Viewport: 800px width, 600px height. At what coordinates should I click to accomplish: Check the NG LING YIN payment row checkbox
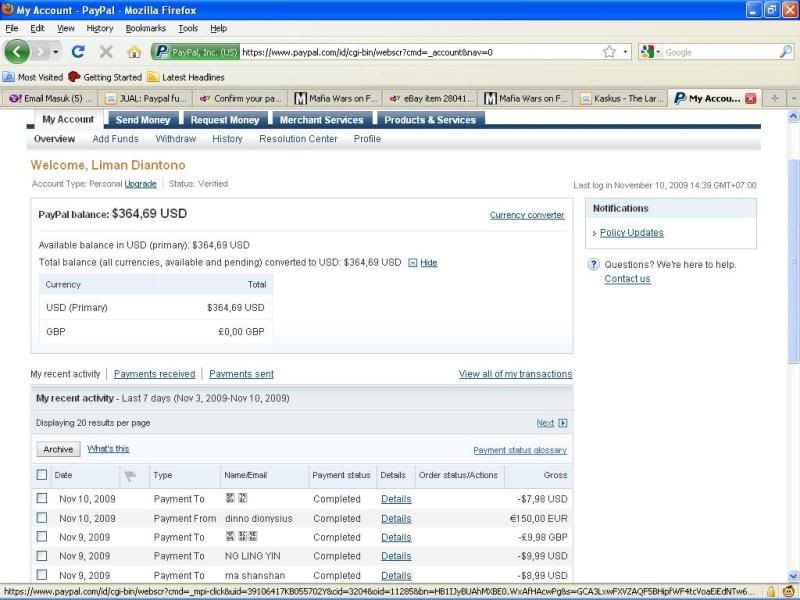click(x=42, y=555)
